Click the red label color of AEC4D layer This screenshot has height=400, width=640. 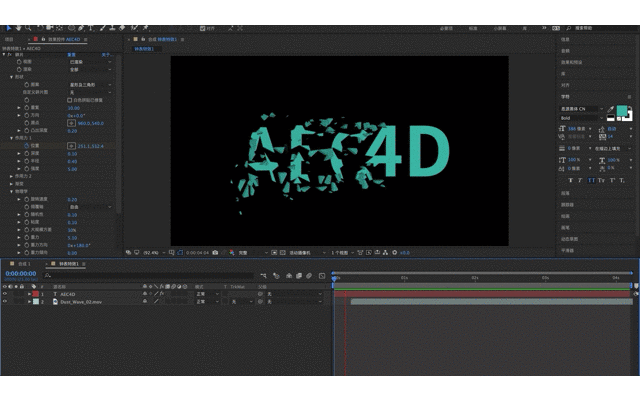36,294
